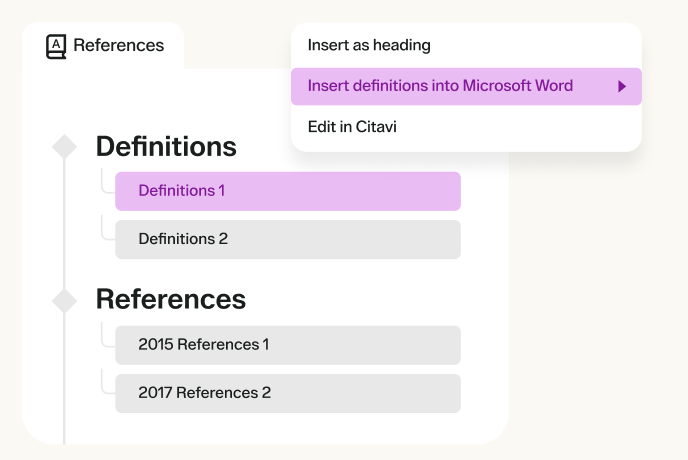Select Insert definitions into Microsoft Word
688x460 pixels.
click(x=440, y=86)
